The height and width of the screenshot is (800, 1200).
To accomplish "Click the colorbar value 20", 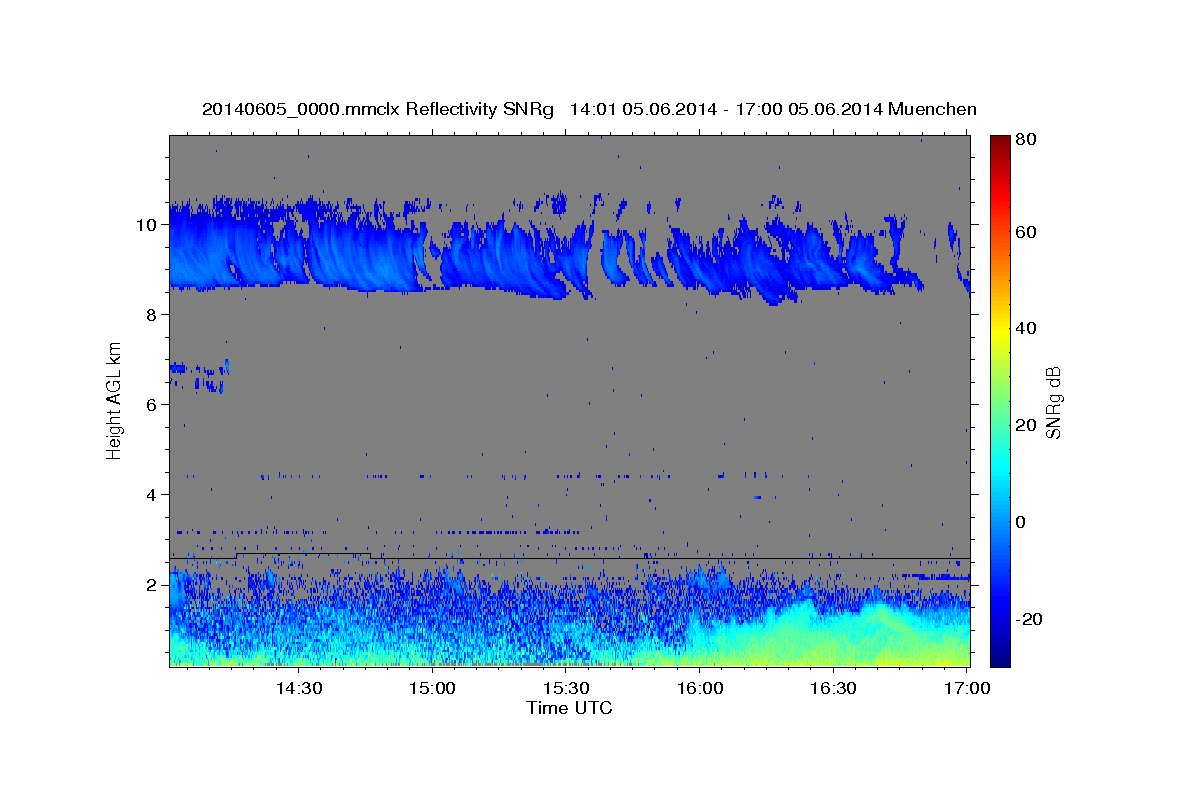I will [1026, 425].
